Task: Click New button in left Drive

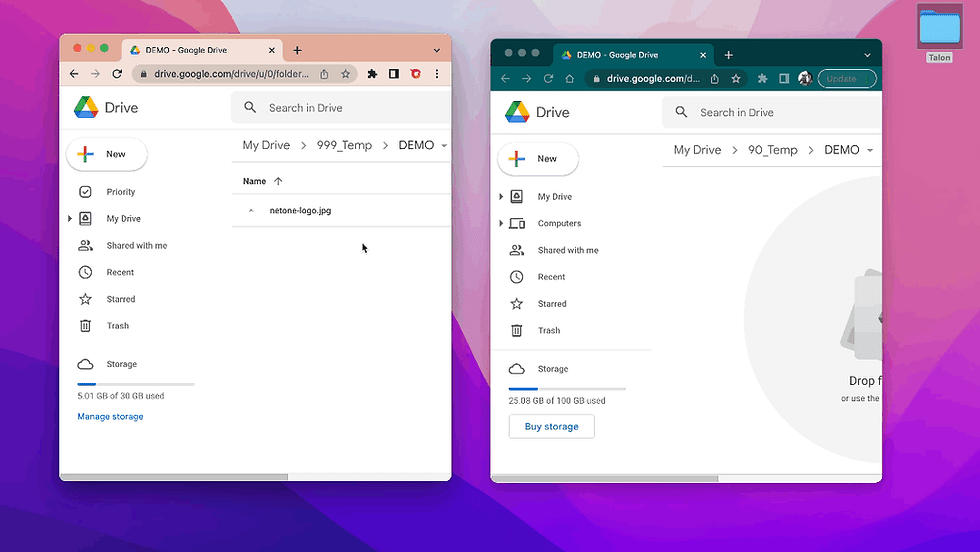Action: click(x=107, y=154)
